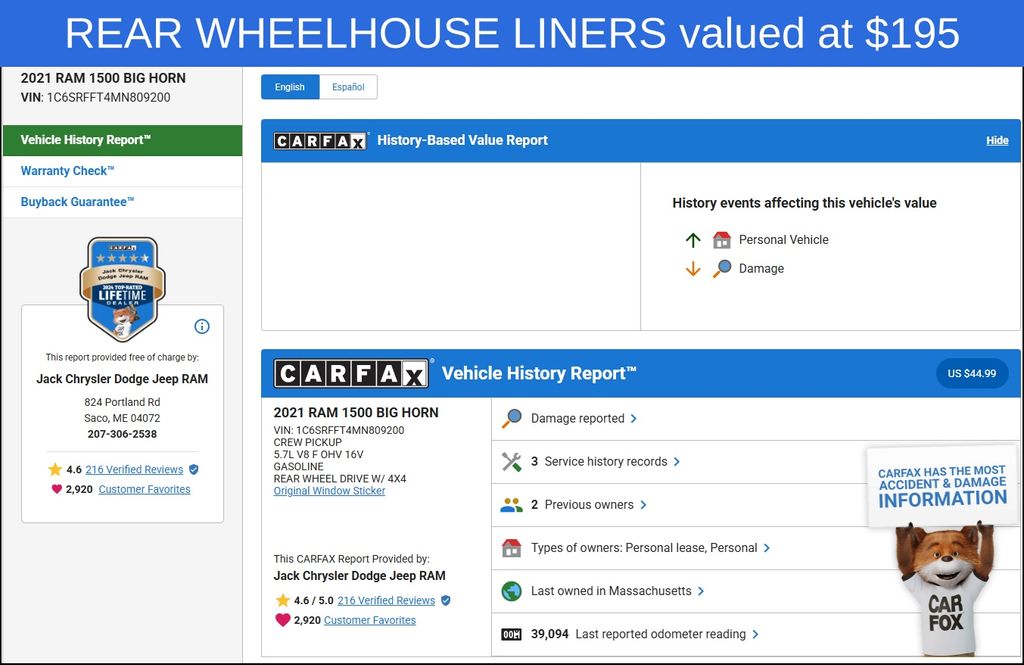Click the people icon for previous owners

click(511, 505)
